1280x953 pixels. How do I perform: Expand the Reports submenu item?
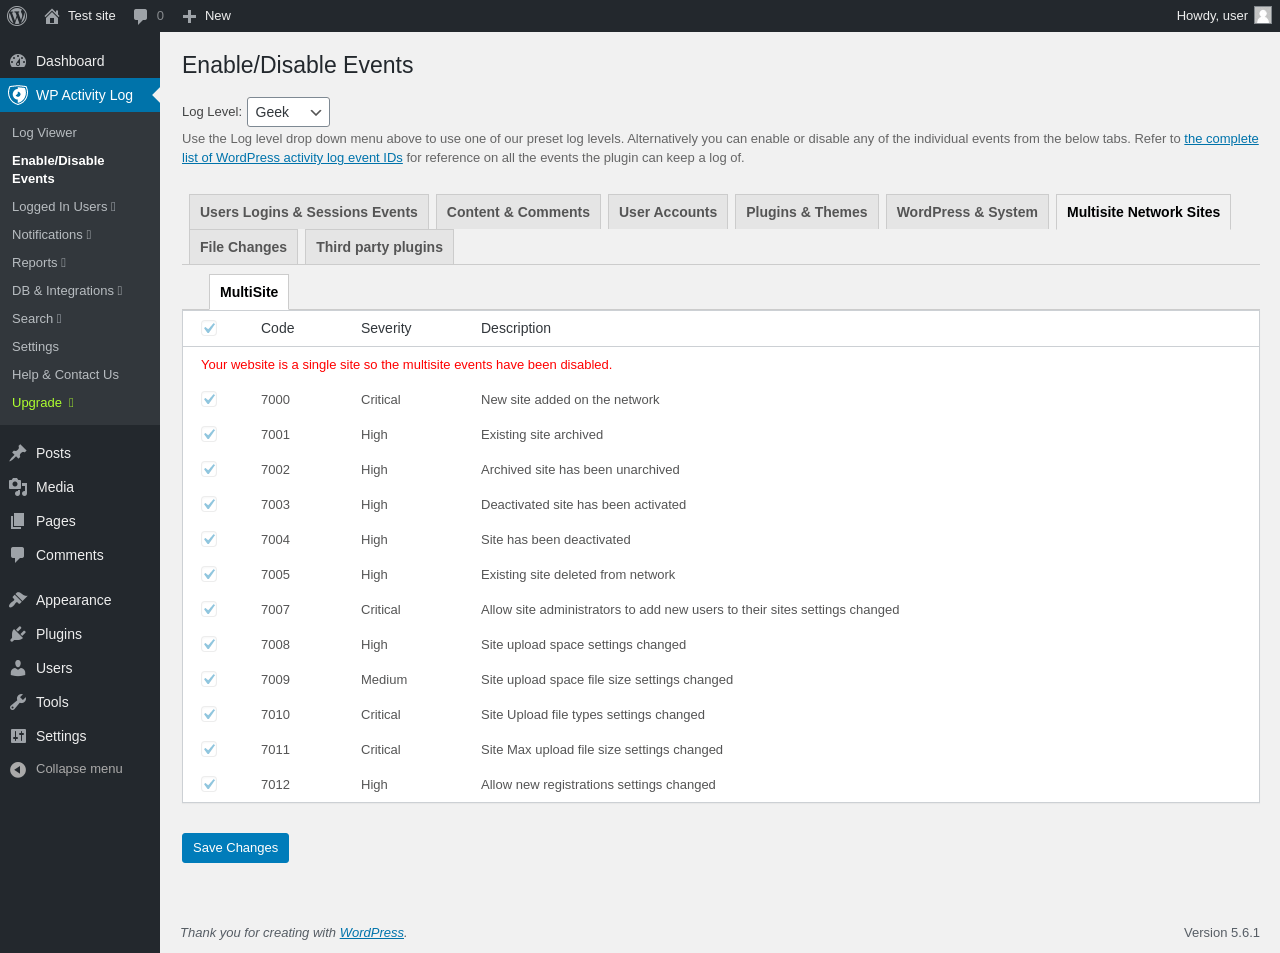pyautogui.click(x=39, y=263)
